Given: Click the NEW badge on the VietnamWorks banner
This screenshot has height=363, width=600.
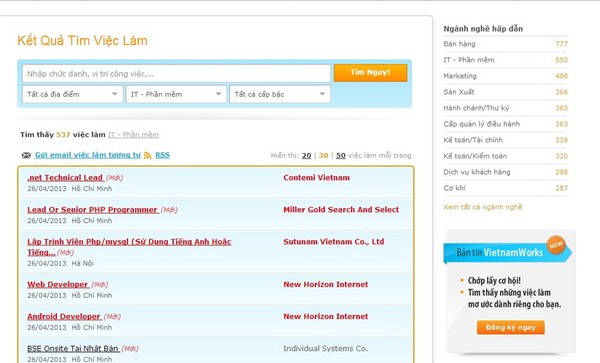Looking at the screenshot, I should point(556,245).
